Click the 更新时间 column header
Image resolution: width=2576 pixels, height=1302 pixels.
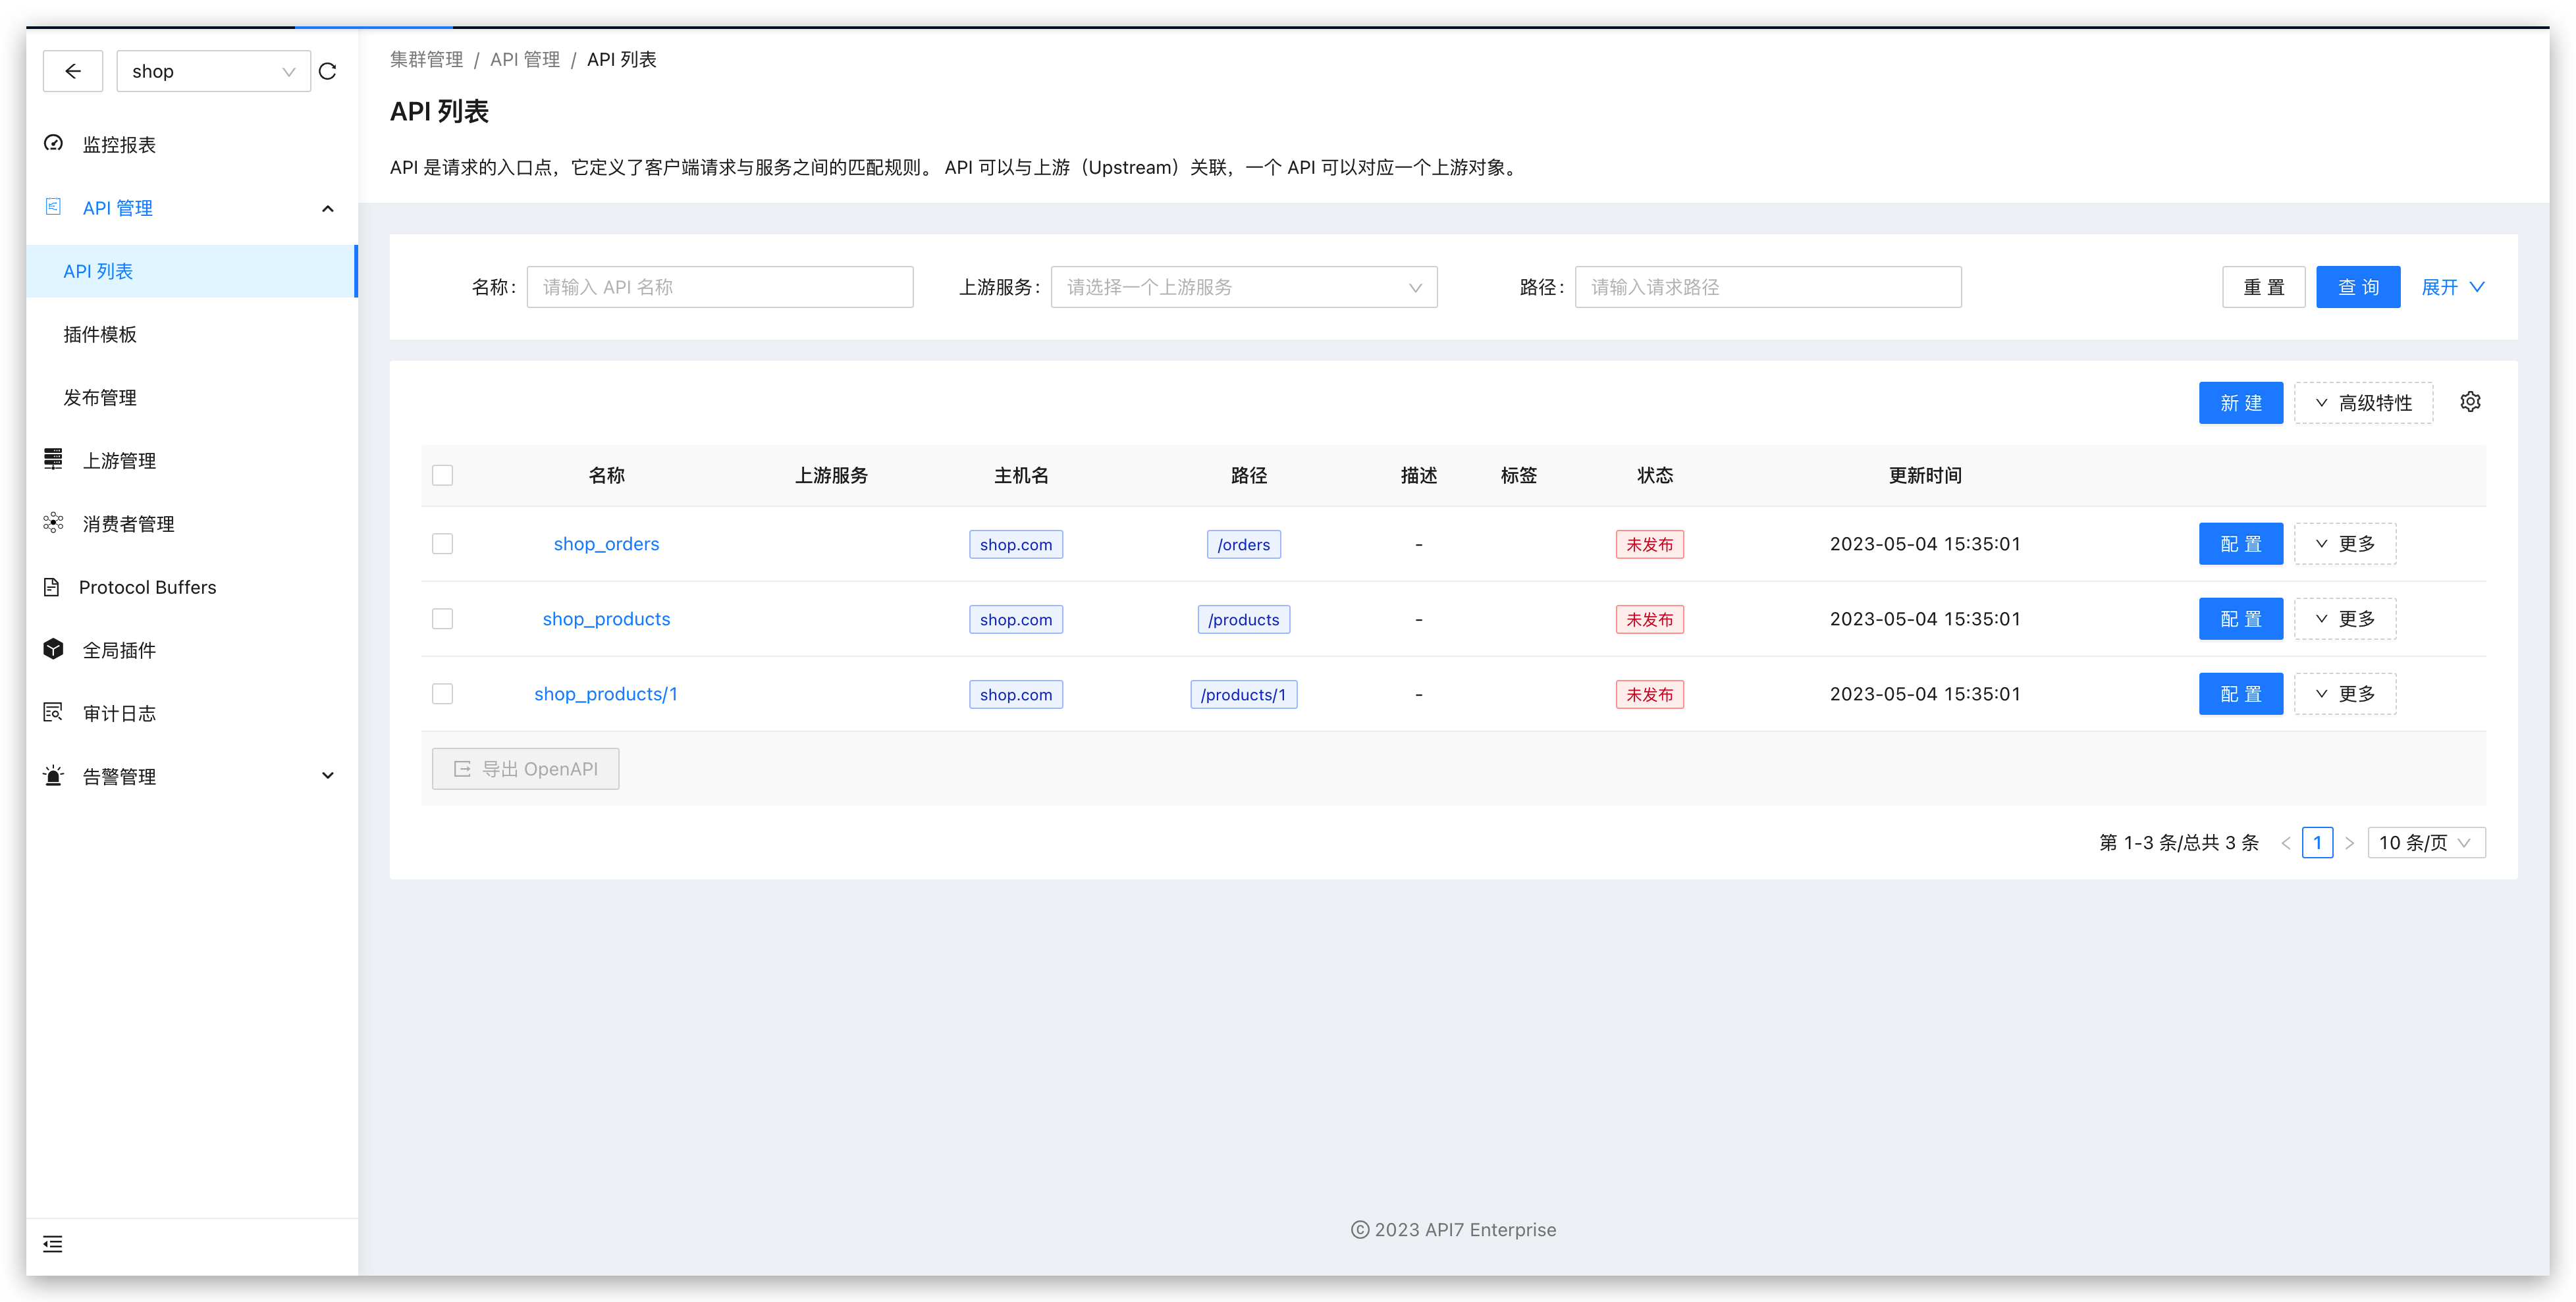tap(1924, 475)
